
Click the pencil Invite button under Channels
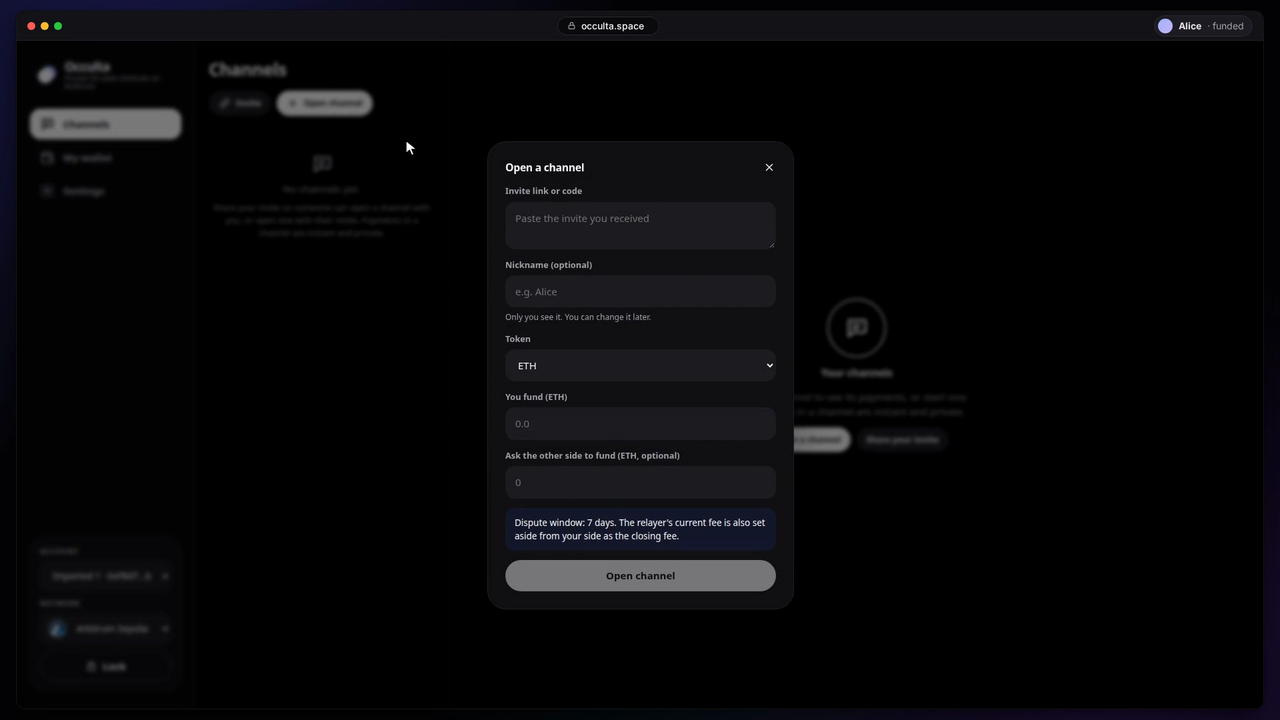pyautogui.click(x=240, y=103)
